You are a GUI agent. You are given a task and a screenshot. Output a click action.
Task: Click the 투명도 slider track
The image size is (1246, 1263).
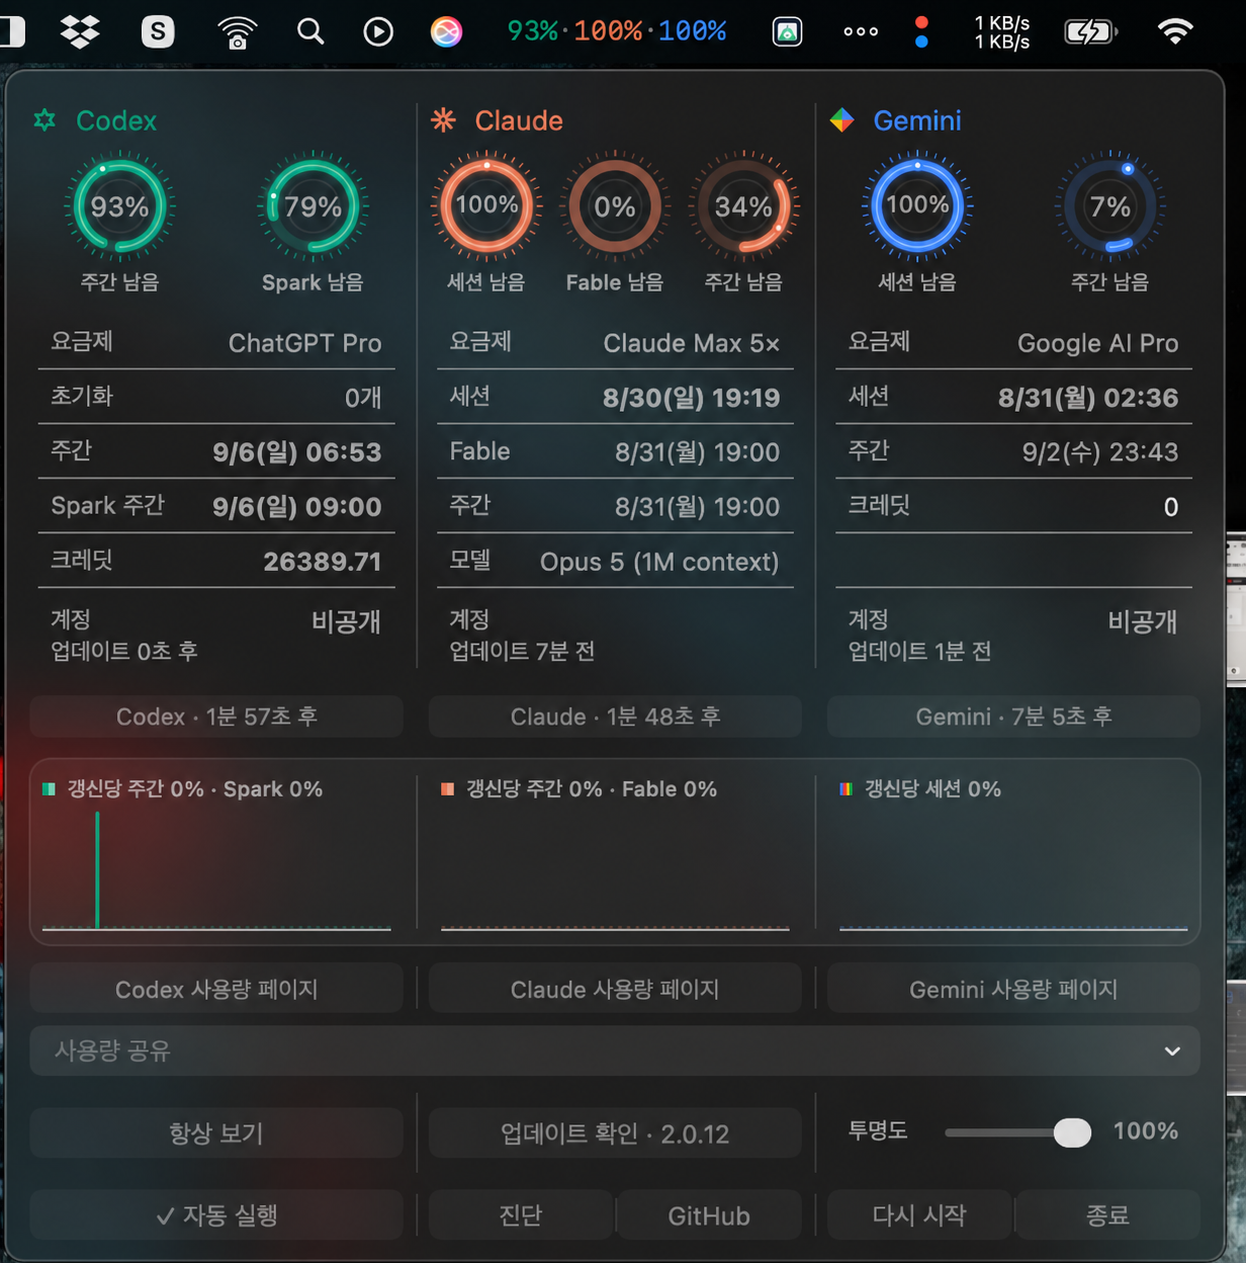(x=1017, y=1132)
